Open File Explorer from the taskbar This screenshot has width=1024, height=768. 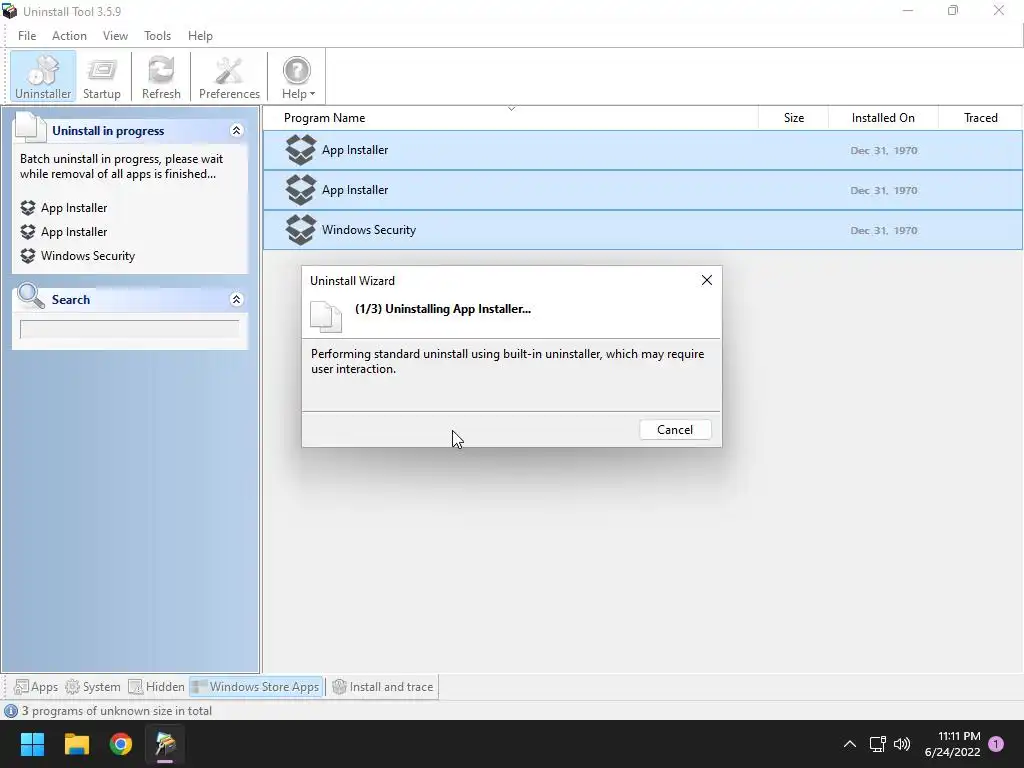[x=76, y=744]
